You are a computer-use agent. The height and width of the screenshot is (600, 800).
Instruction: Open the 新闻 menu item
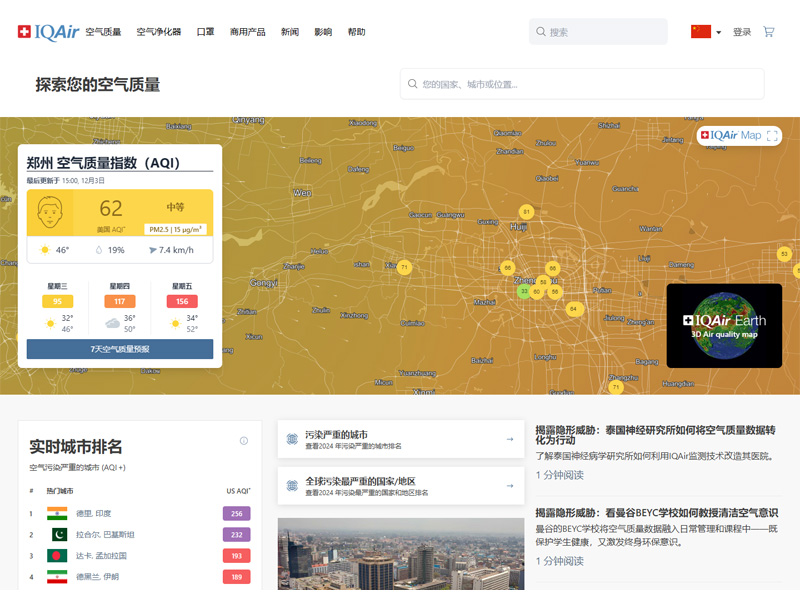(291, 31)
